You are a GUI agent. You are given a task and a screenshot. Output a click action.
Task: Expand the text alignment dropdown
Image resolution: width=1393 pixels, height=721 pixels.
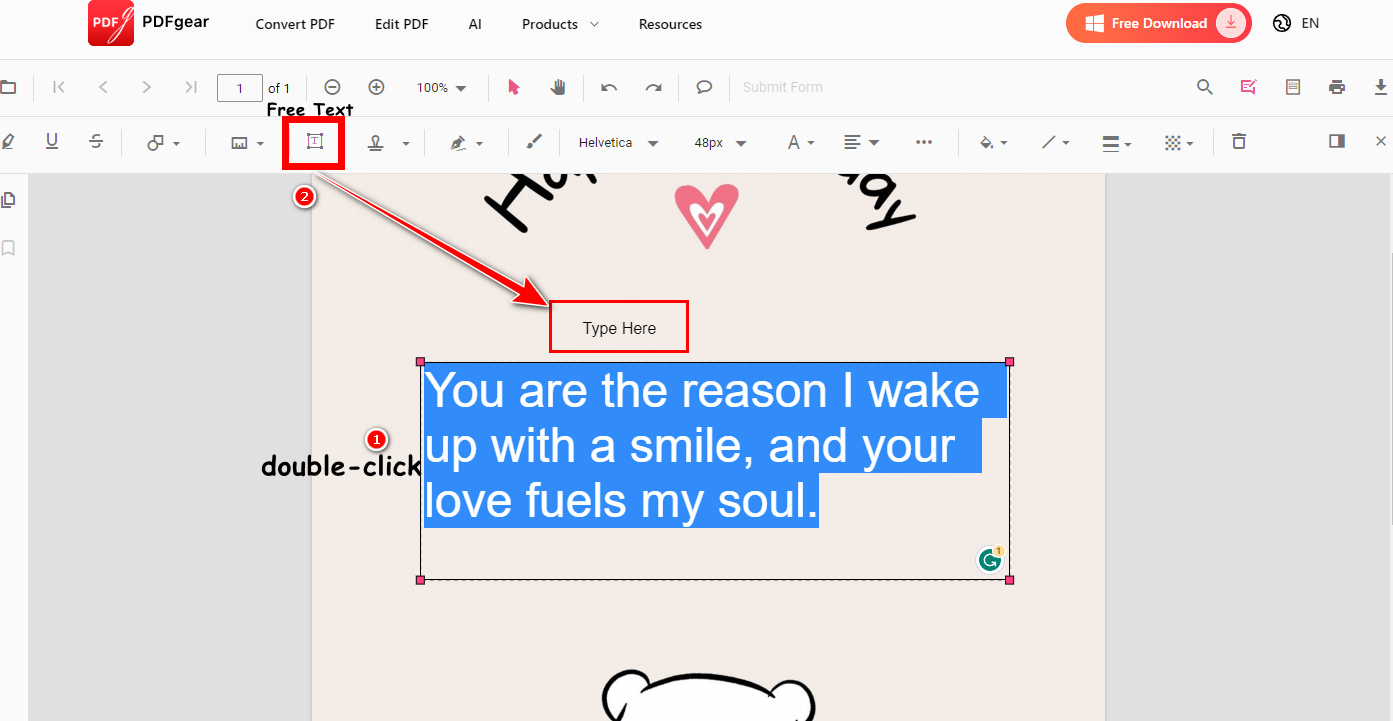(861, 141)
